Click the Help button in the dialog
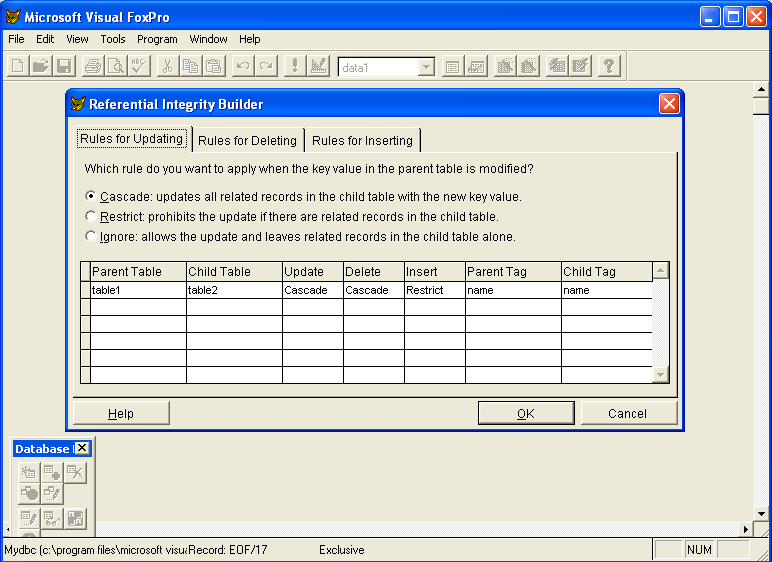The height and width of the screenshot is (562, 772). 121,413
